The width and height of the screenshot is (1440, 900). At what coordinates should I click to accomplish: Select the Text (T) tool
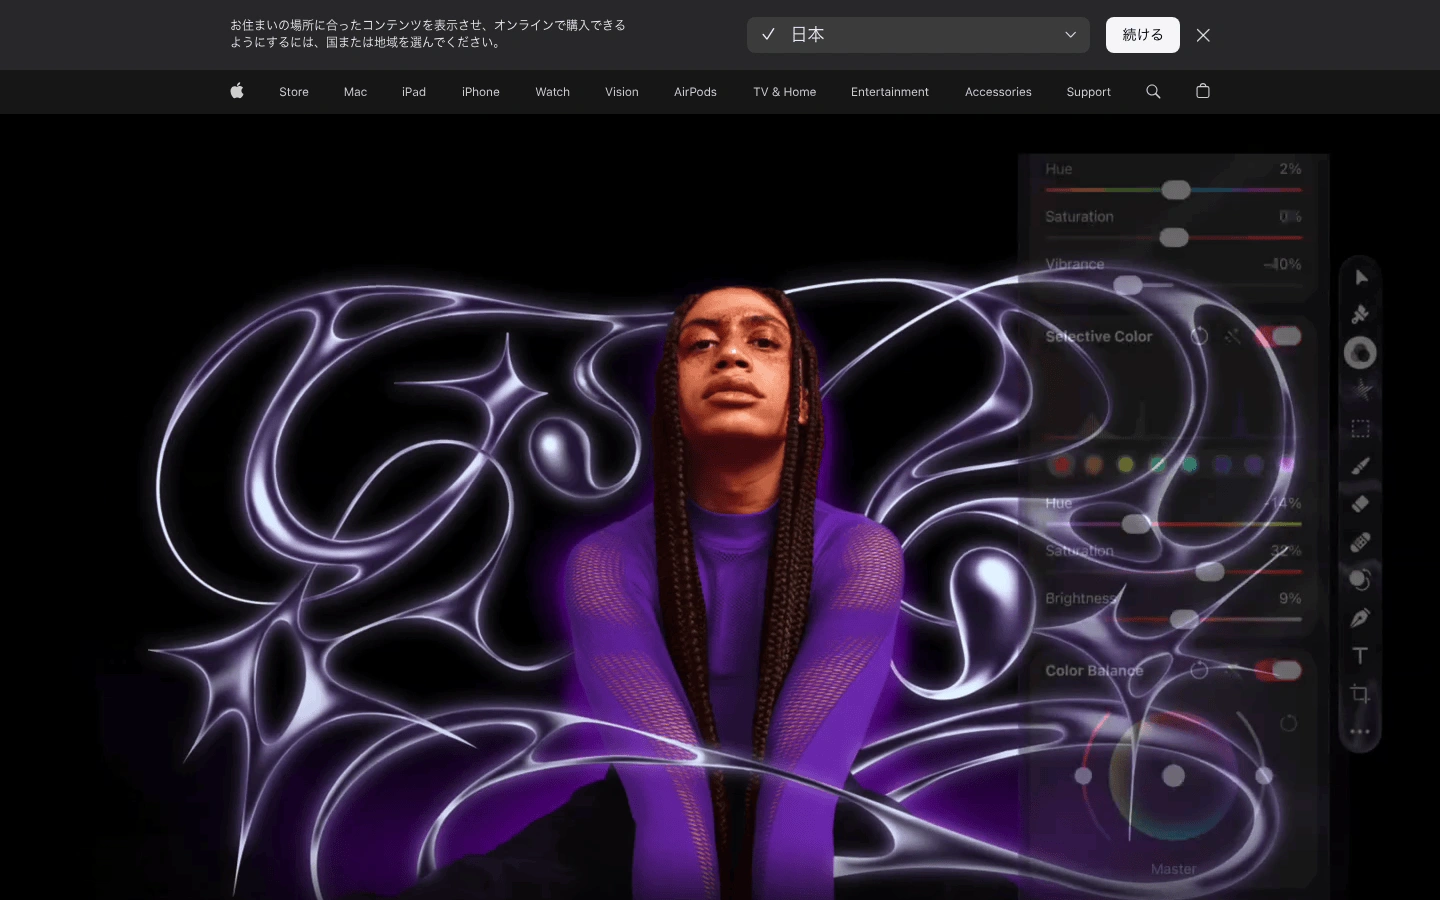[1360, 656]
